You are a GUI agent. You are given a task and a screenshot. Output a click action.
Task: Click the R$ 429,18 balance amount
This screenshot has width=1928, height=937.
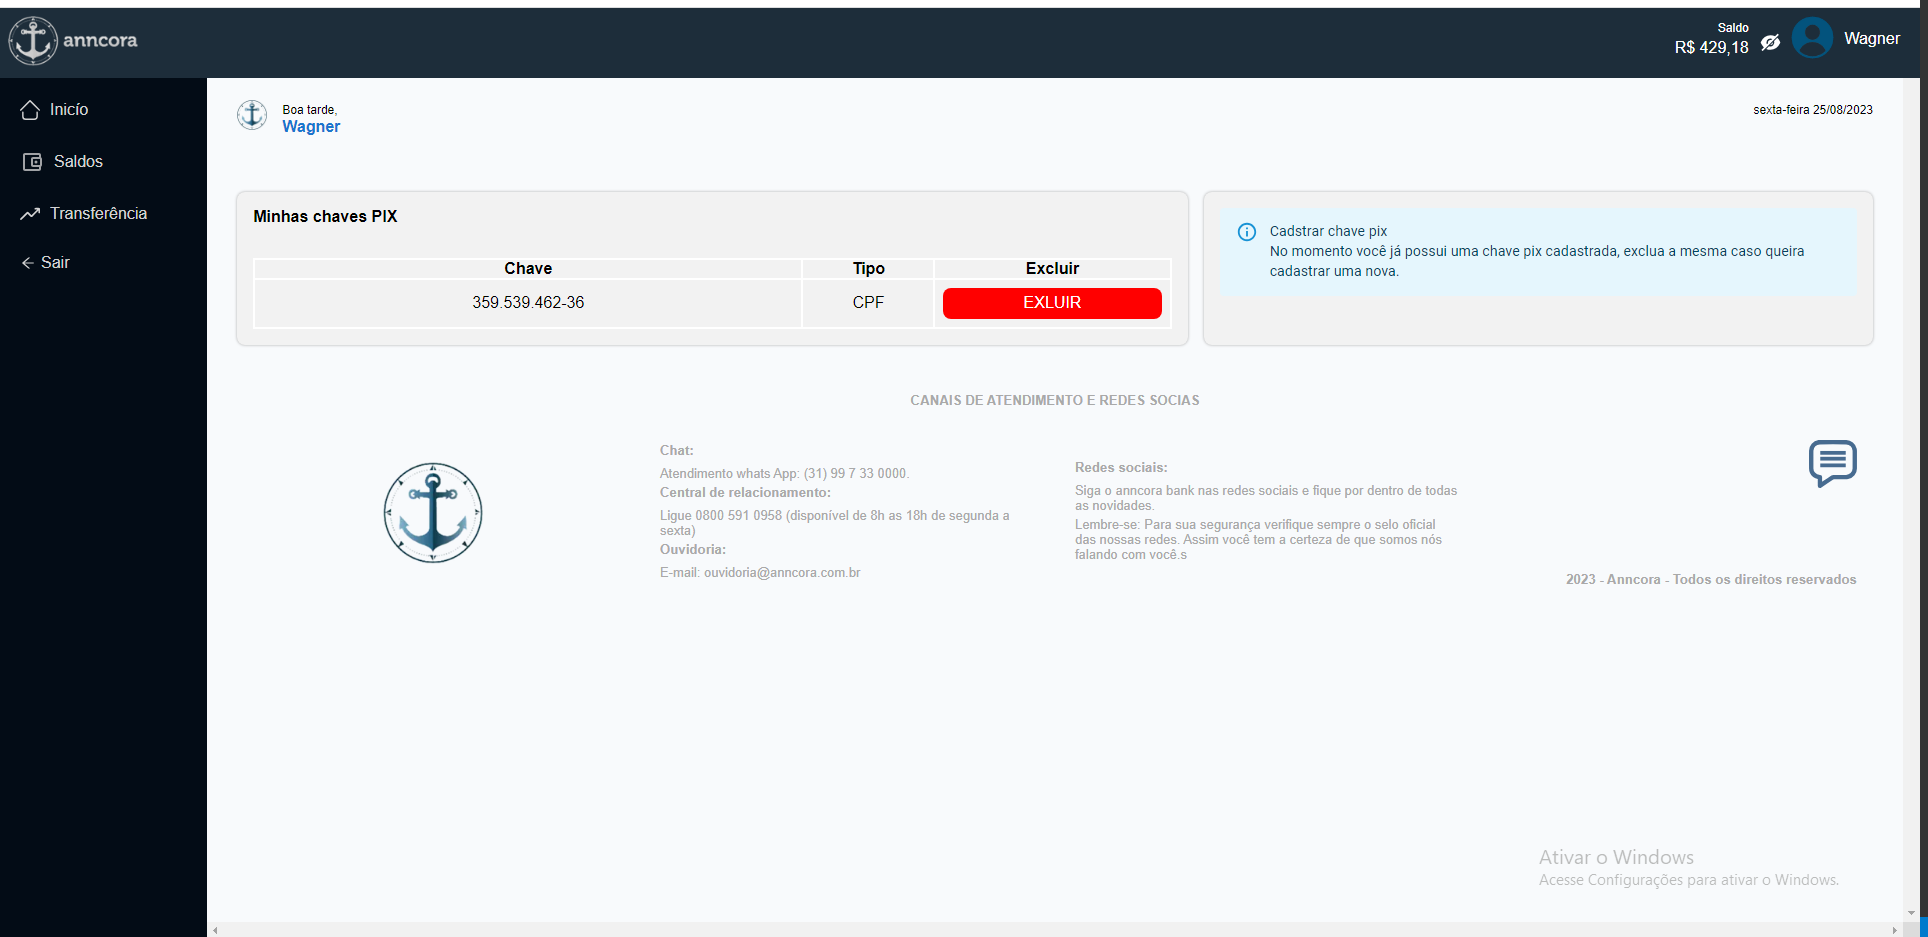tap(1711, 48)
